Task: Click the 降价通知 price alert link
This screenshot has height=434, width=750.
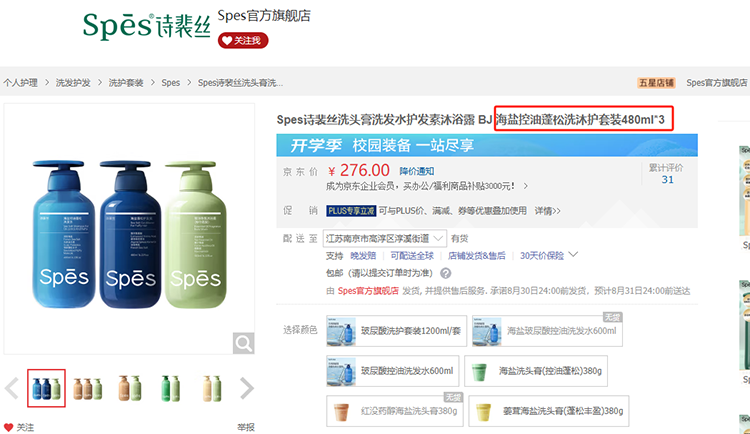Action: coord(416,171)
